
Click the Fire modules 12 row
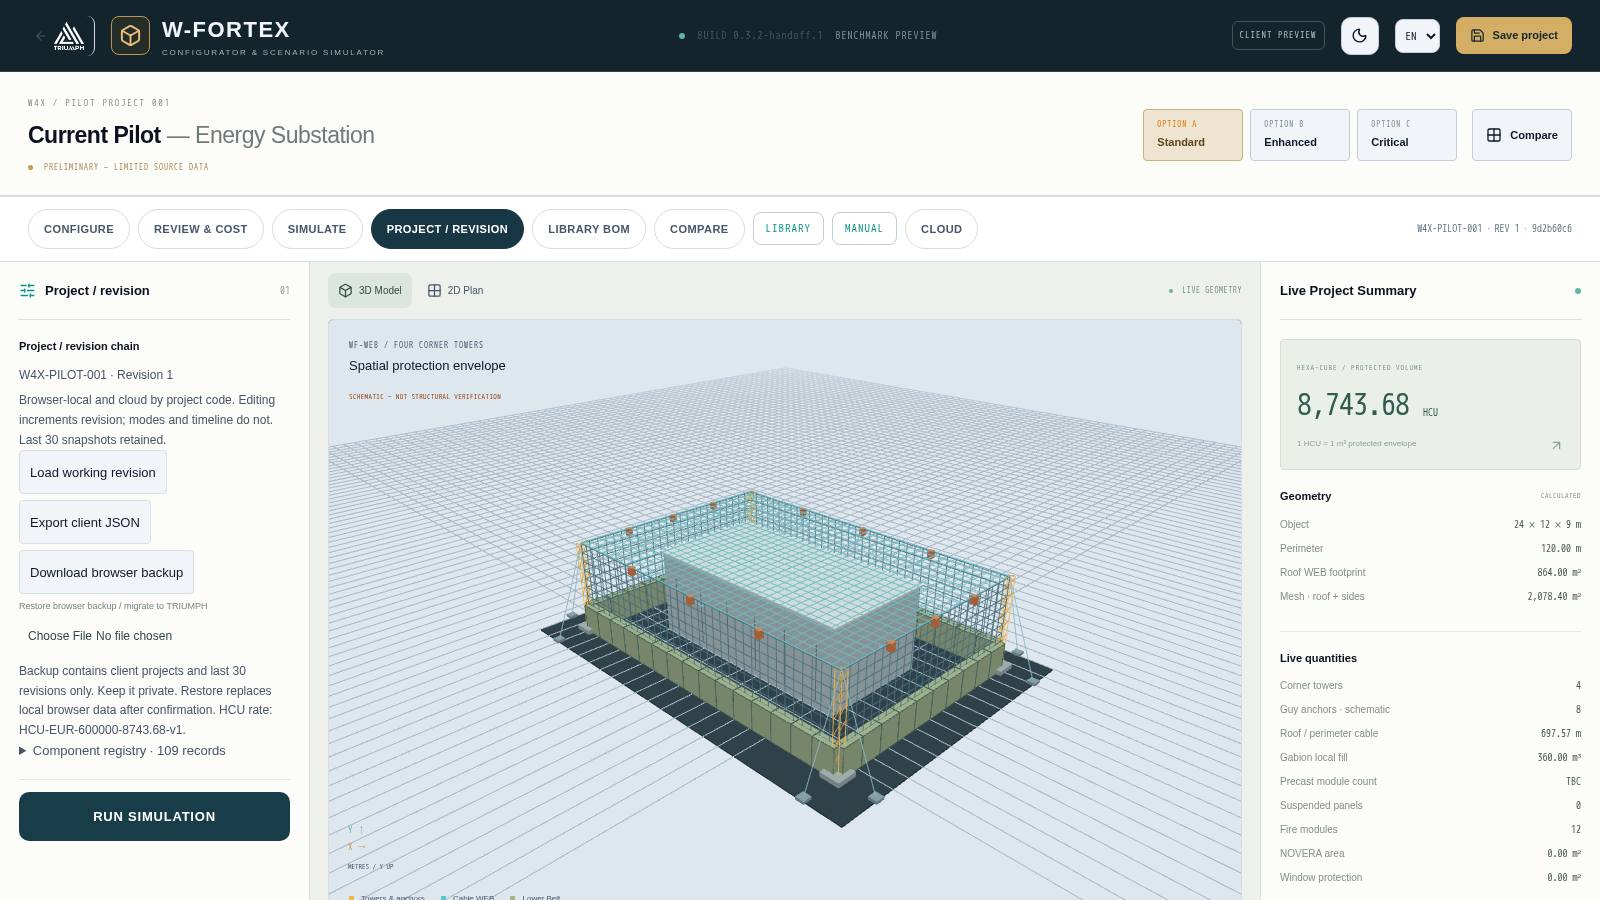click(1430, 829)
